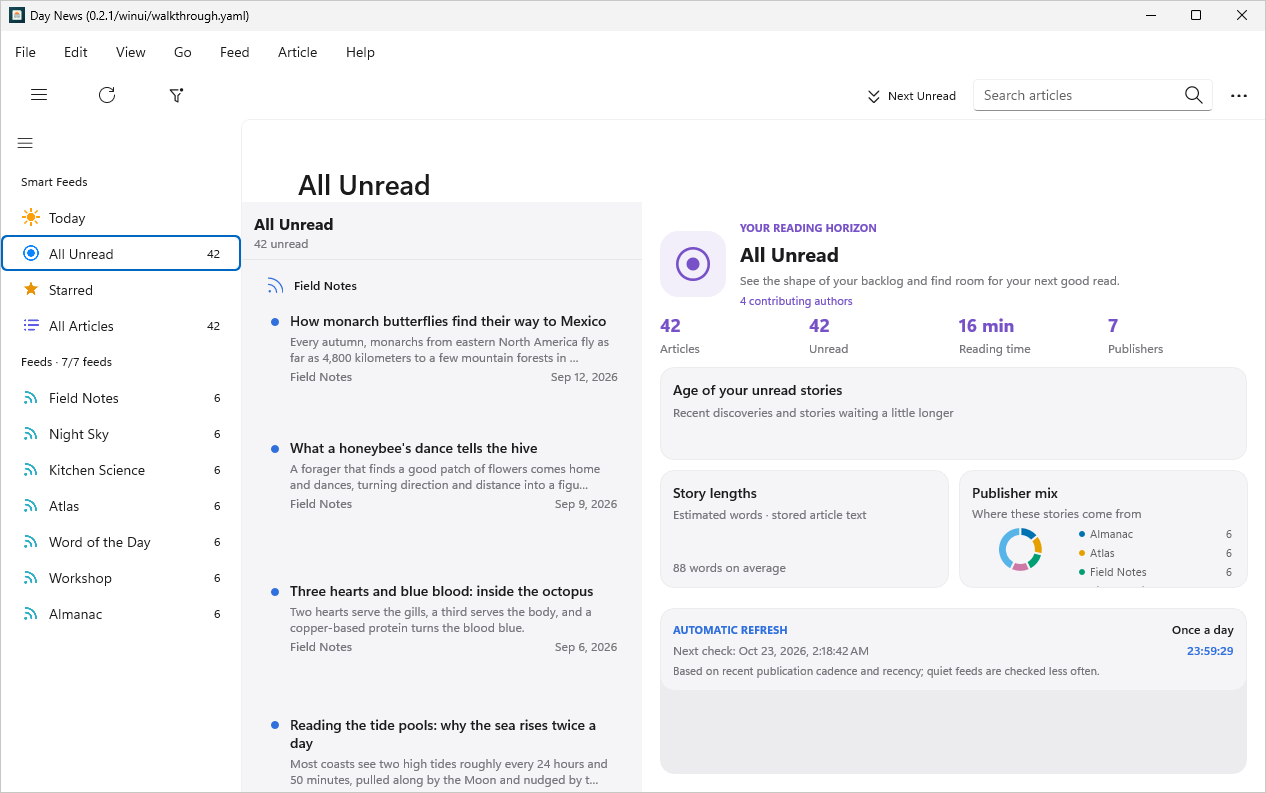
Task: Click the Day News app icon in title bar
Action: [x=16, y=15]
